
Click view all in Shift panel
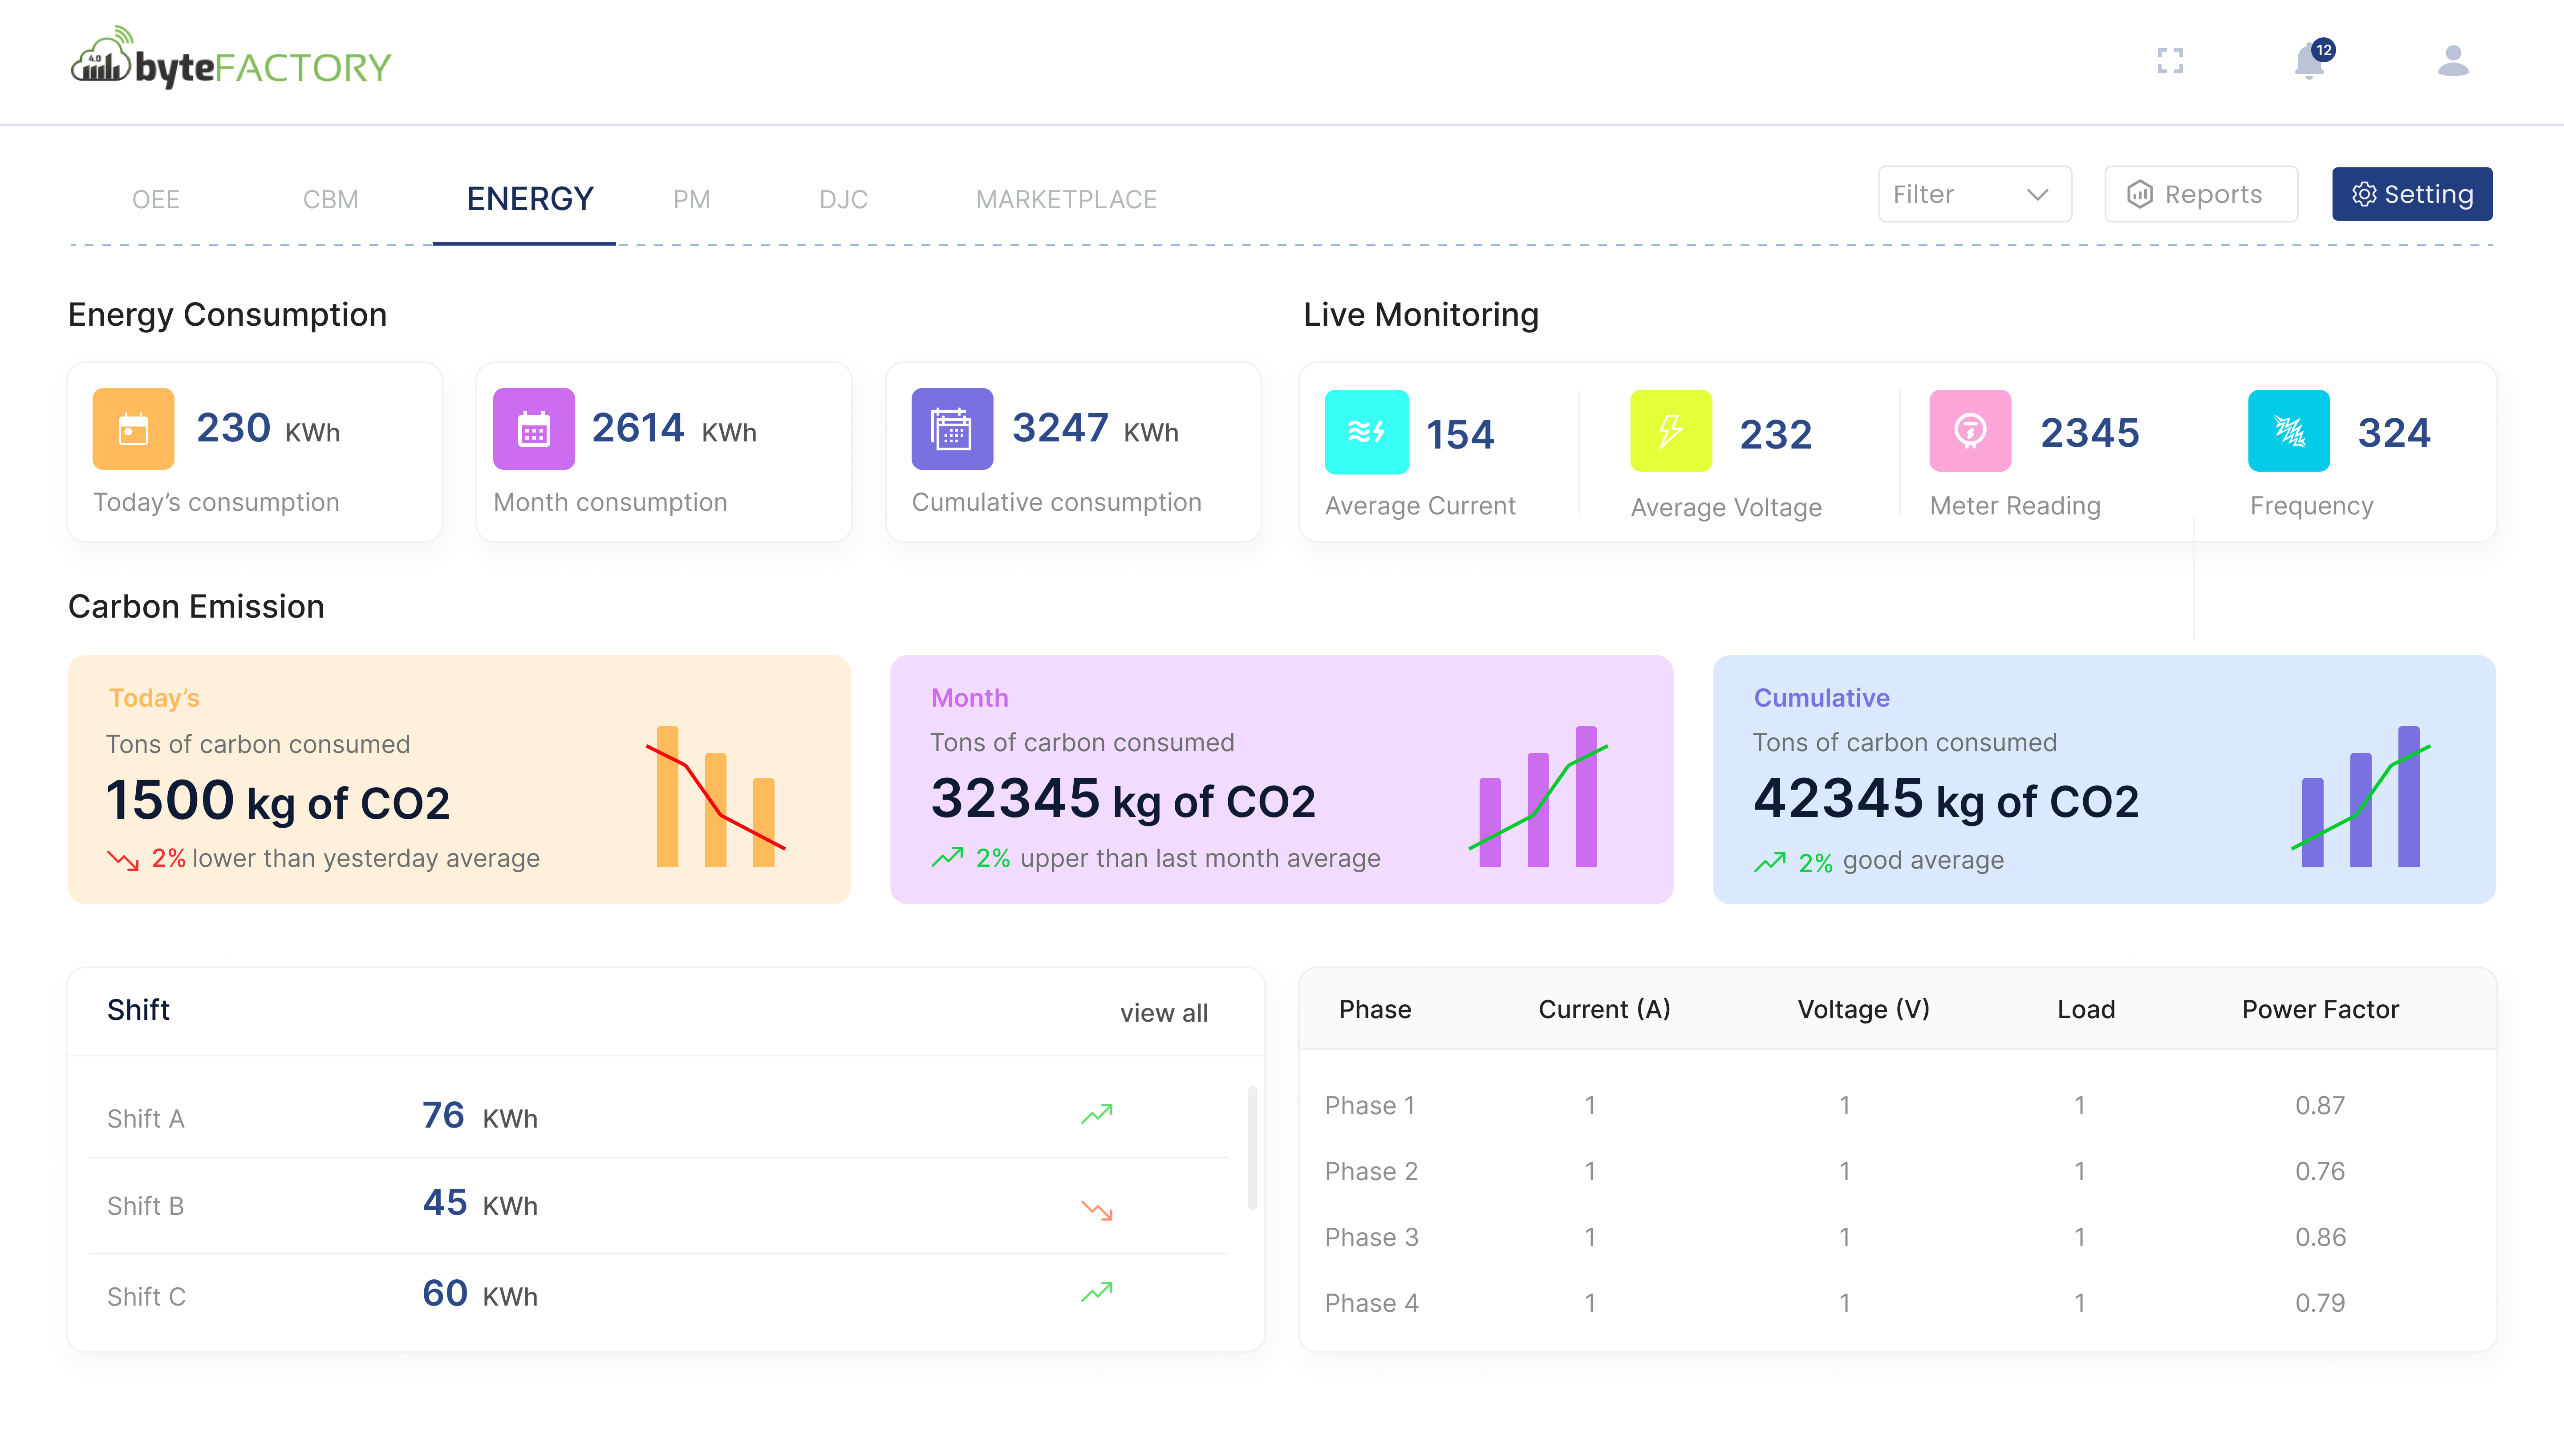point(1164,1013)
